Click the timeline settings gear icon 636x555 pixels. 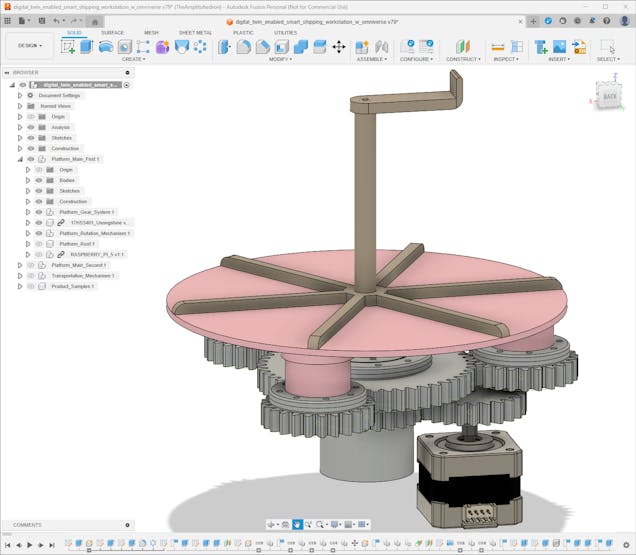tap(628, 545)
